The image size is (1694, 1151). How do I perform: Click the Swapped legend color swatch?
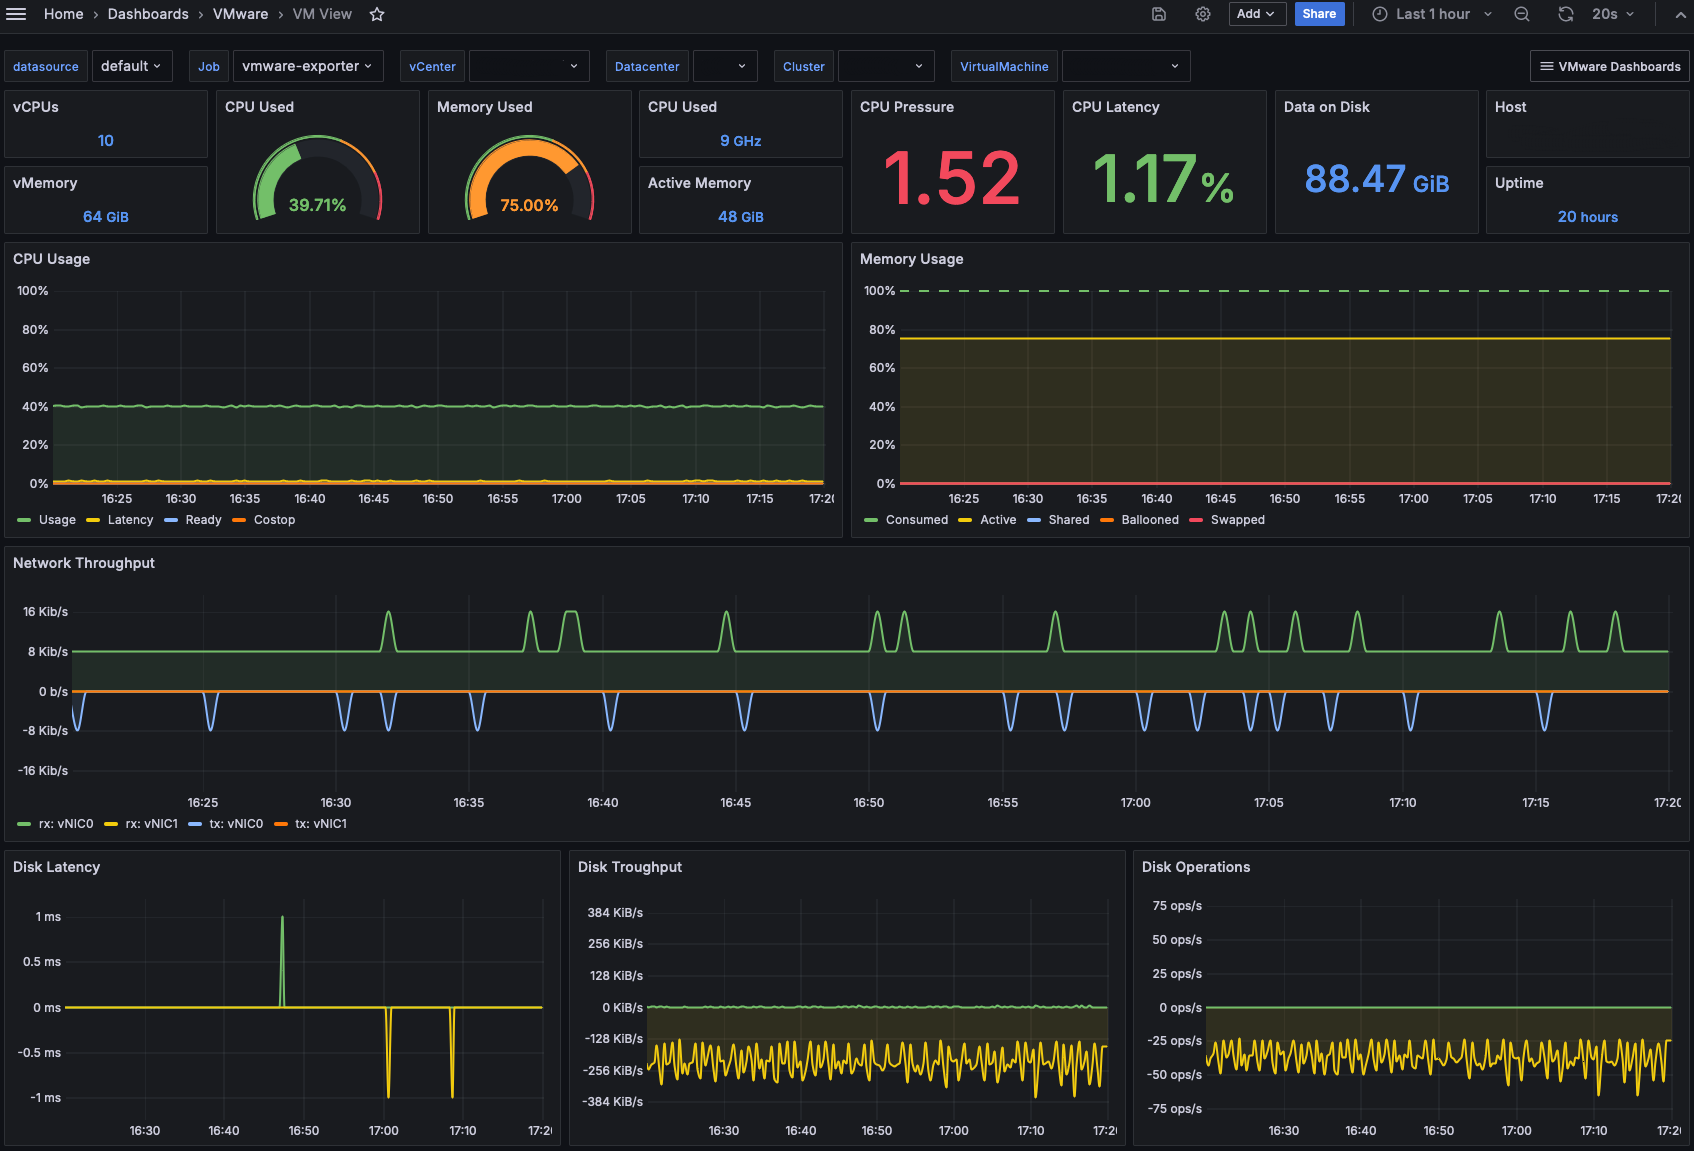[x=1196, y=520]
